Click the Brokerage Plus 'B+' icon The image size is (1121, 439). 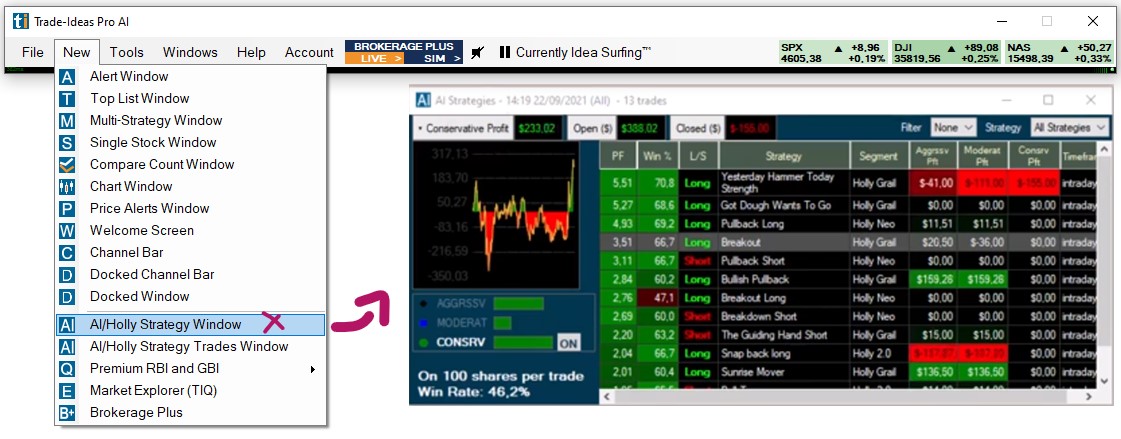coord(67,413)
